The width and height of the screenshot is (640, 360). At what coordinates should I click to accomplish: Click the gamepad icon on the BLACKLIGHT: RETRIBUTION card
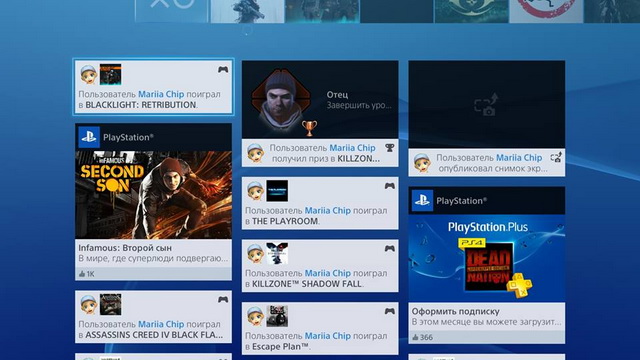coord(223,70)
